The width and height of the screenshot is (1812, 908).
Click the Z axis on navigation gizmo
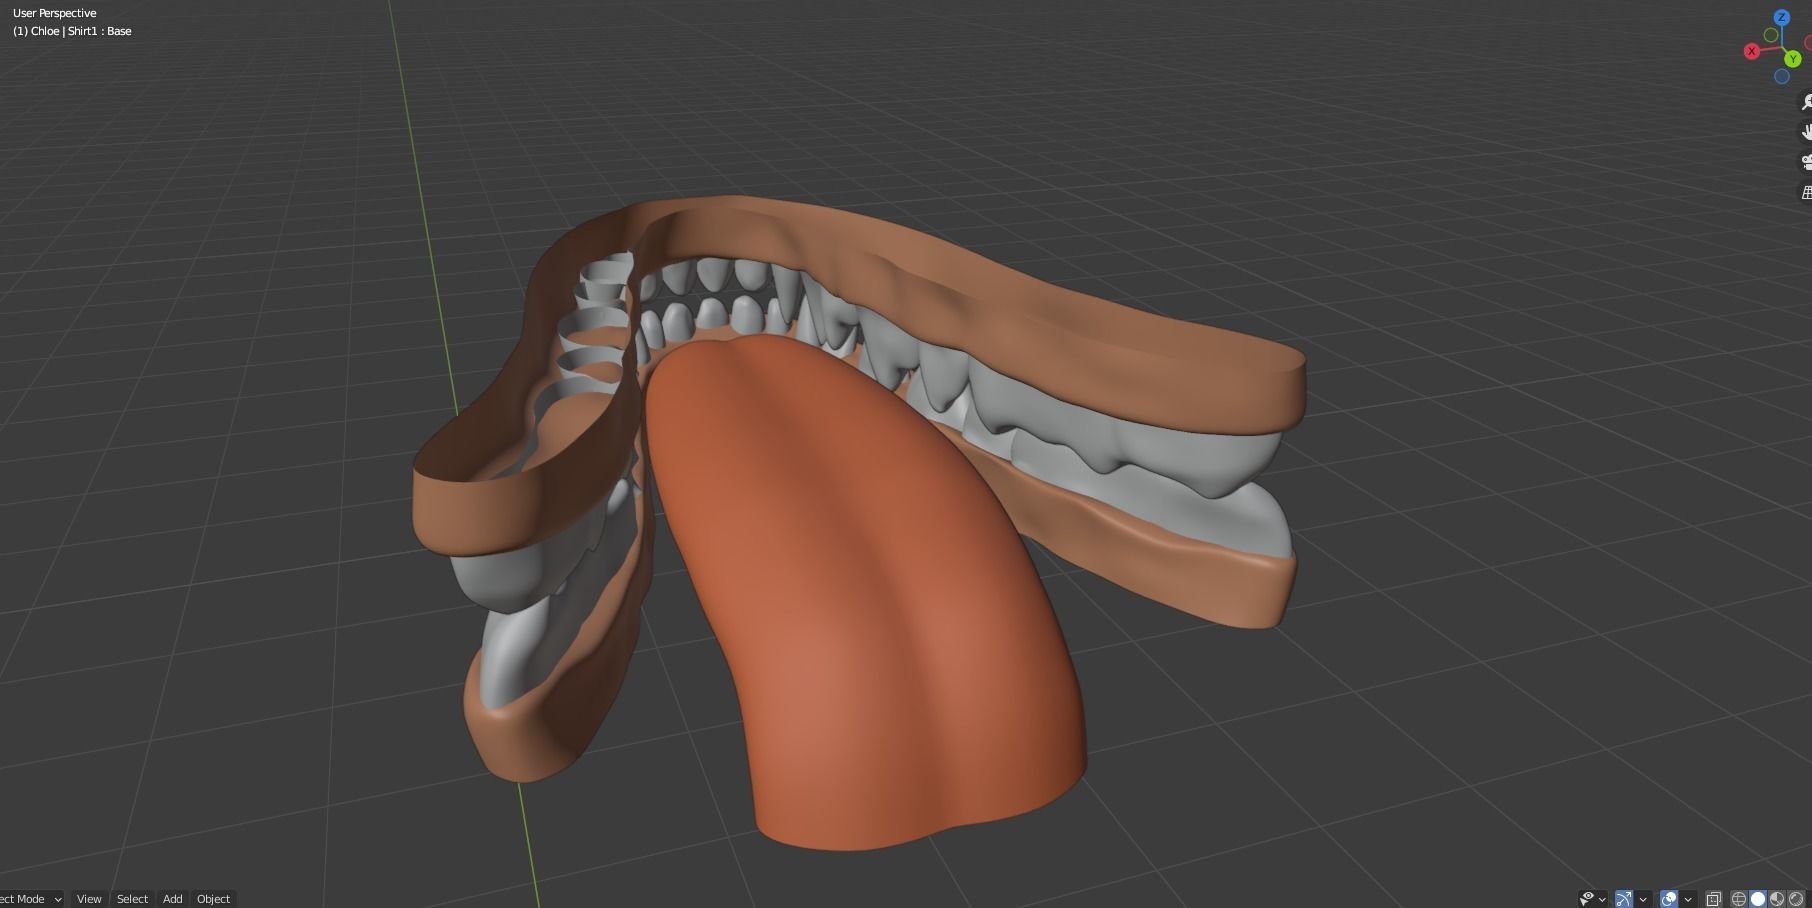1782,18
